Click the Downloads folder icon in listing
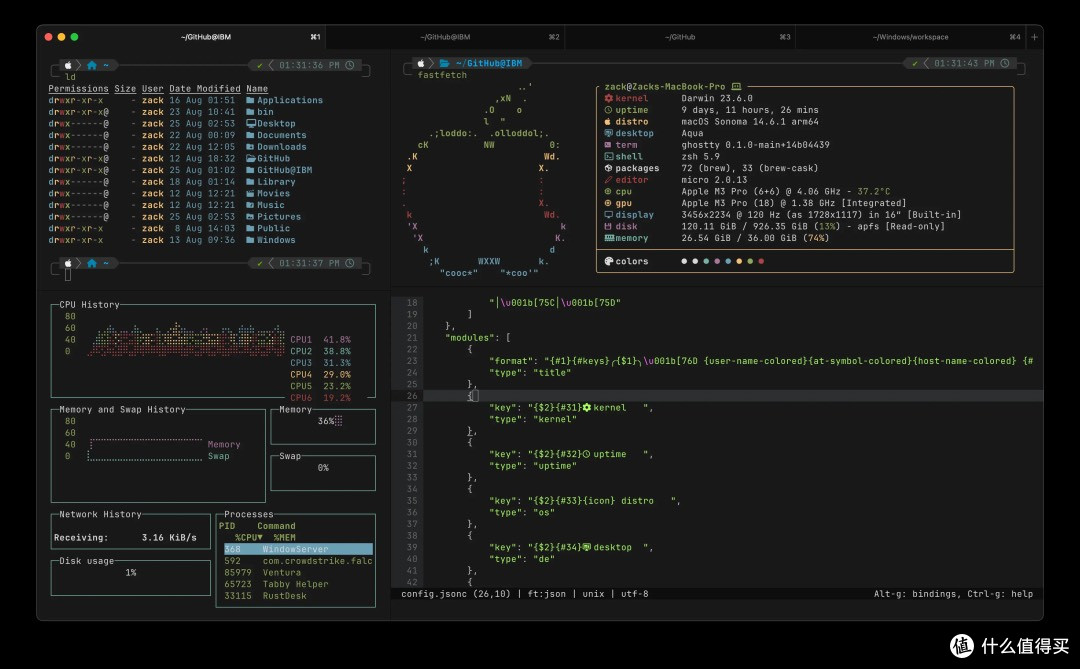Image resolution: width=1080 pixels, height=669 pixels. [x=250, y=147]
